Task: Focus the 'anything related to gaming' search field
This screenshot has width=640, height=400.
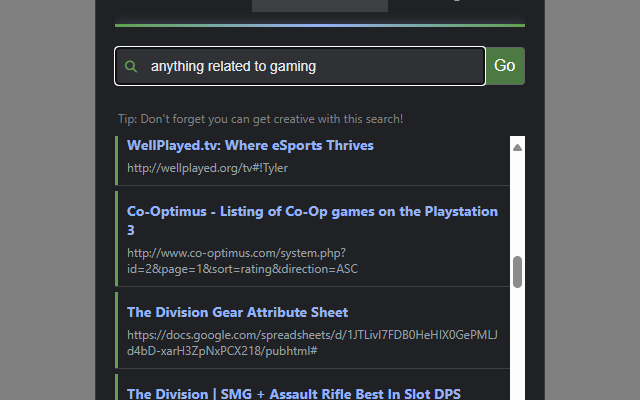Action: coord(300,66)
